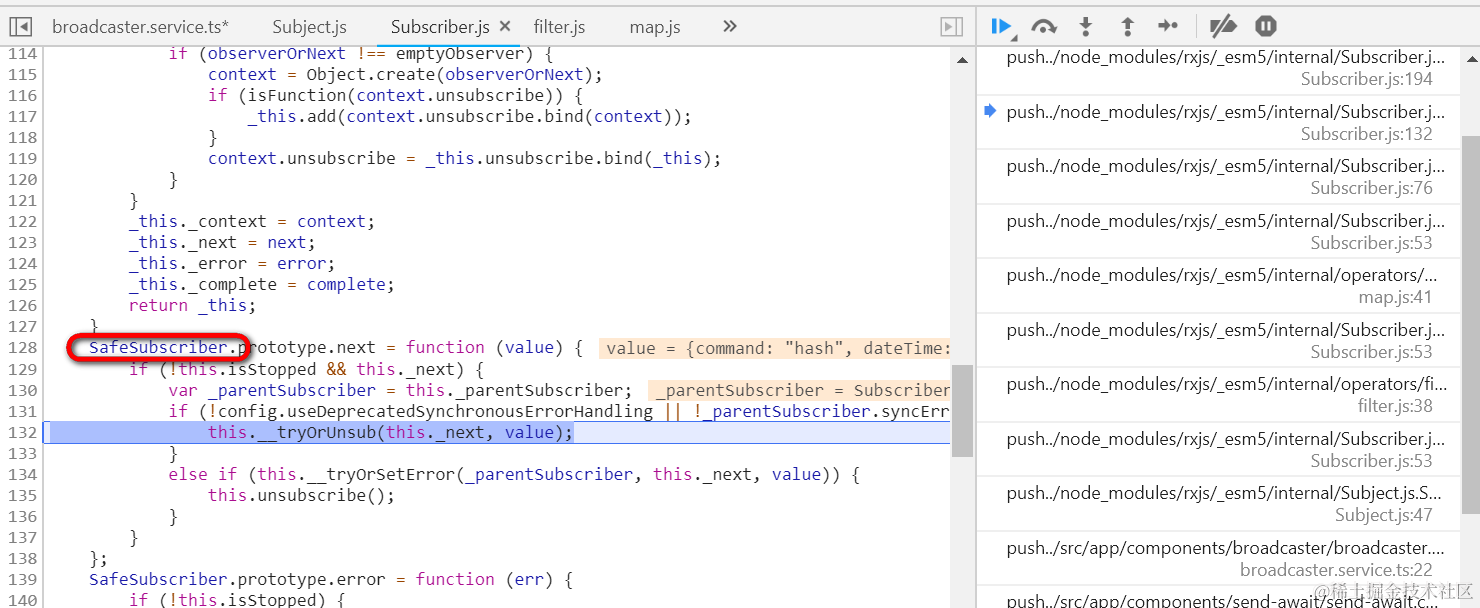
Task: Show more open file tabs
Action: (730, 27)
